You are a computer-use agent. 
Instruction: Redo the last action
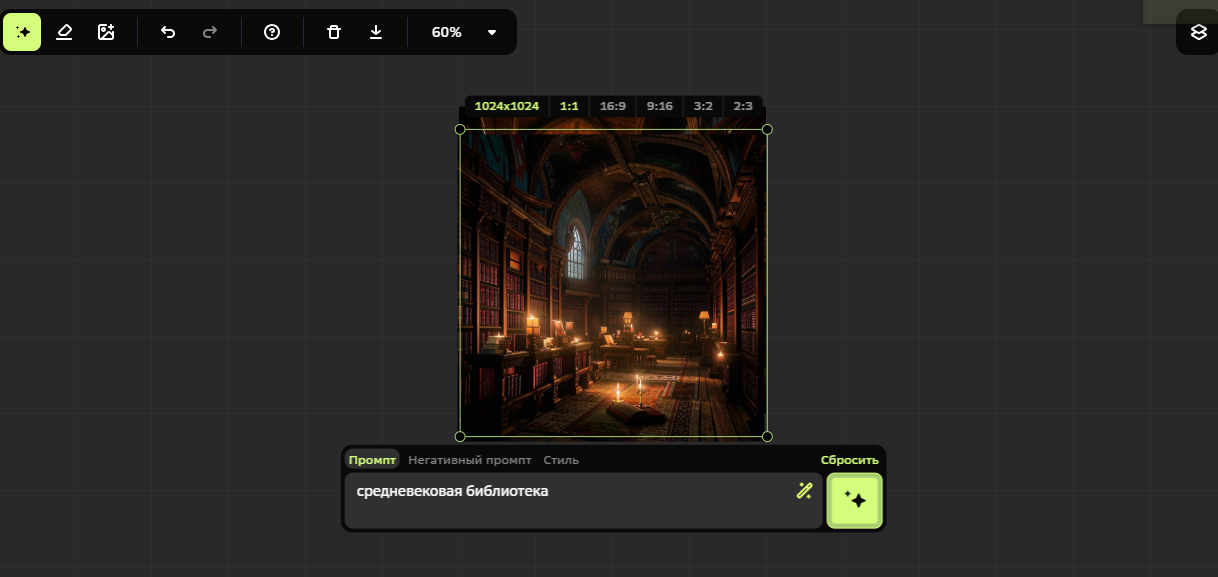tap(210, 32)
